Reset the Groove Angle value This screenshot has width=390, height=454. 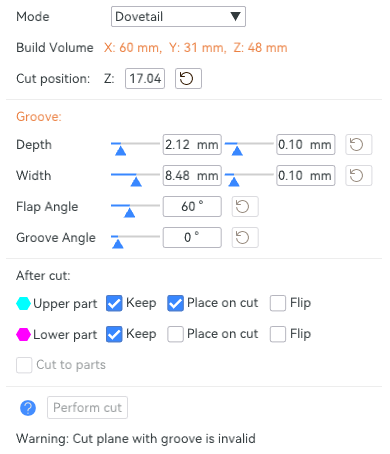point(245,238)
